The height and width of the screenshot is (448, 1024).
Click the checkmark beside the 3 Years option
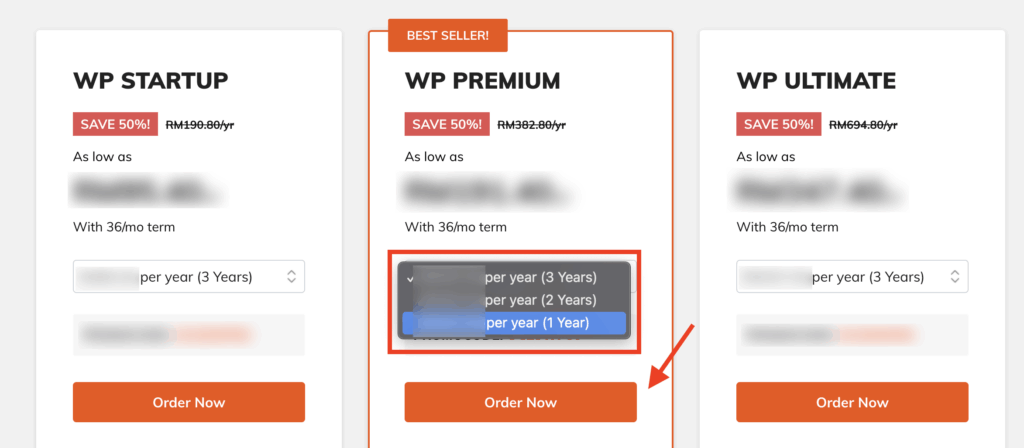coord(410,278)
